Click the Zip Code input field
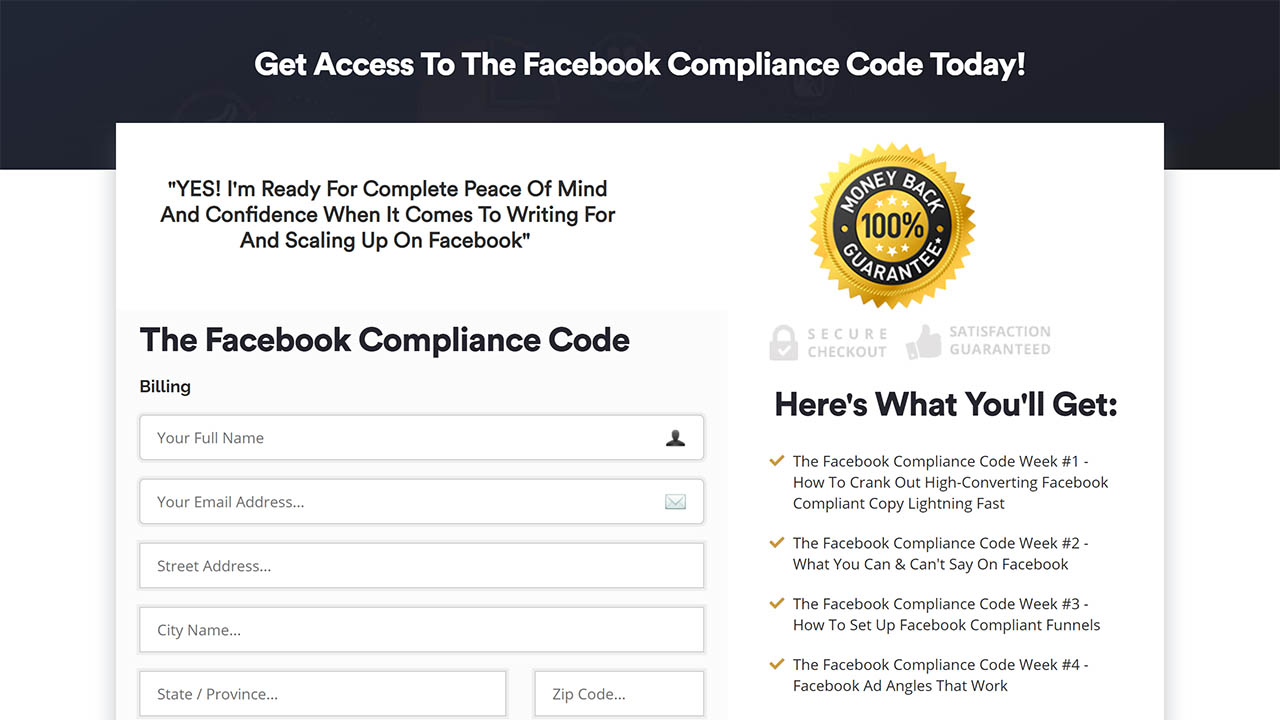The width and height of the screenshot is (1280, 720). click(619, 694)
